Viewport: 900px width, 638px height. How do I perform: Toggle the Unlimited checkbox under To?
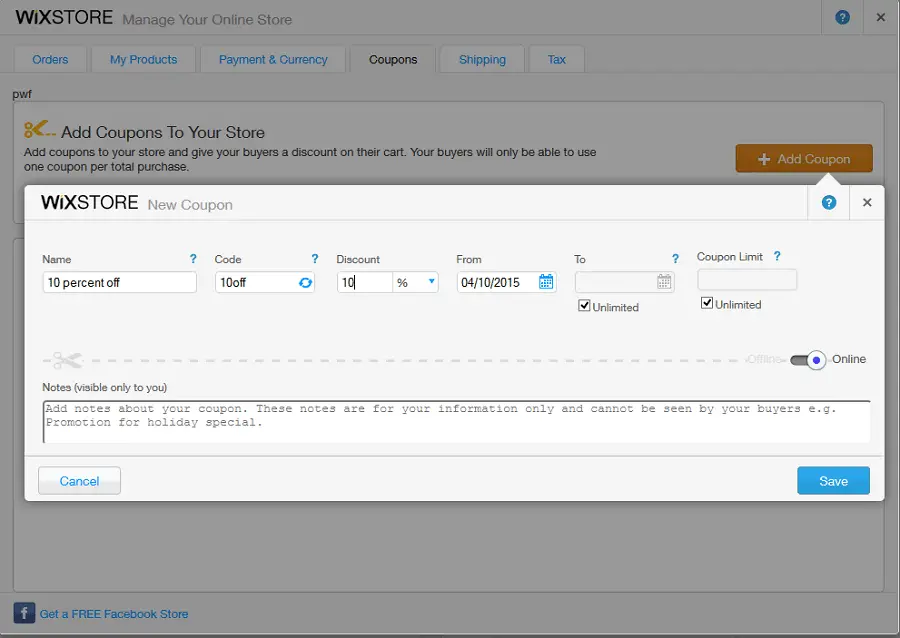584,305
